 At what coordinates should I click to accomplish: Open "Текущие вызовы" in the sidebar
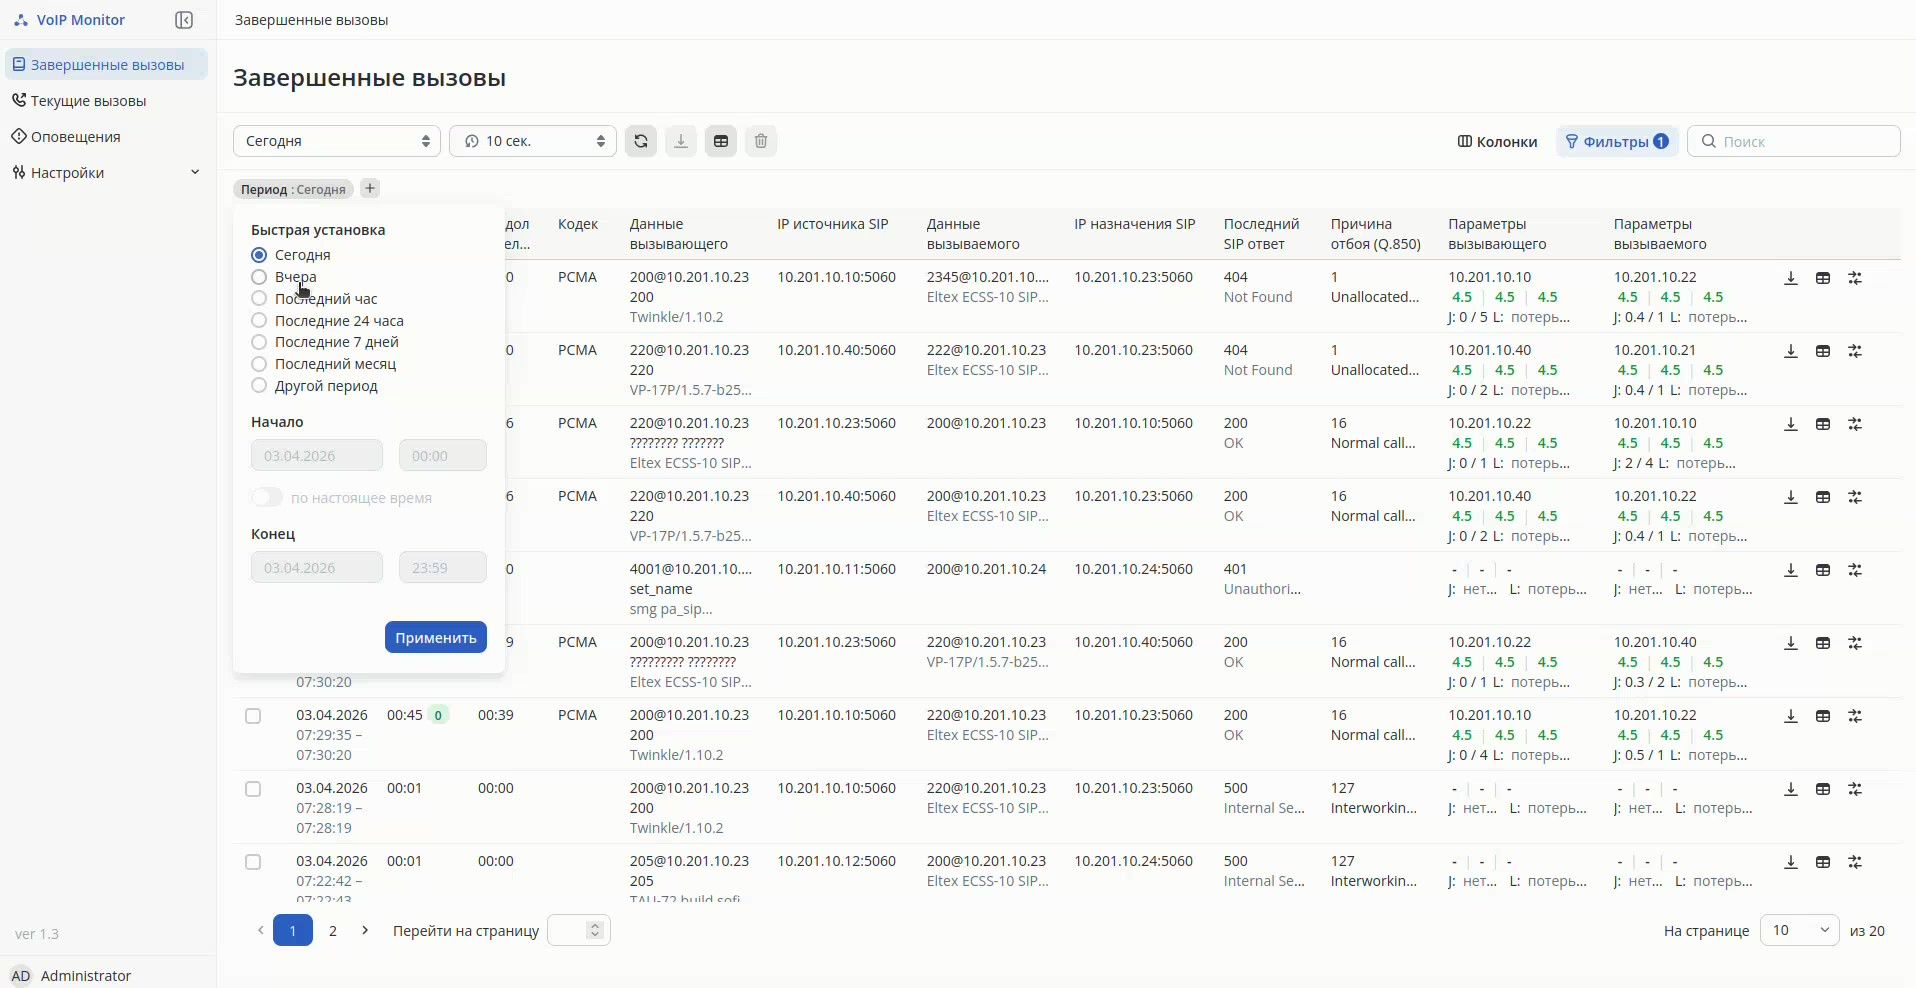pos(88,101)
